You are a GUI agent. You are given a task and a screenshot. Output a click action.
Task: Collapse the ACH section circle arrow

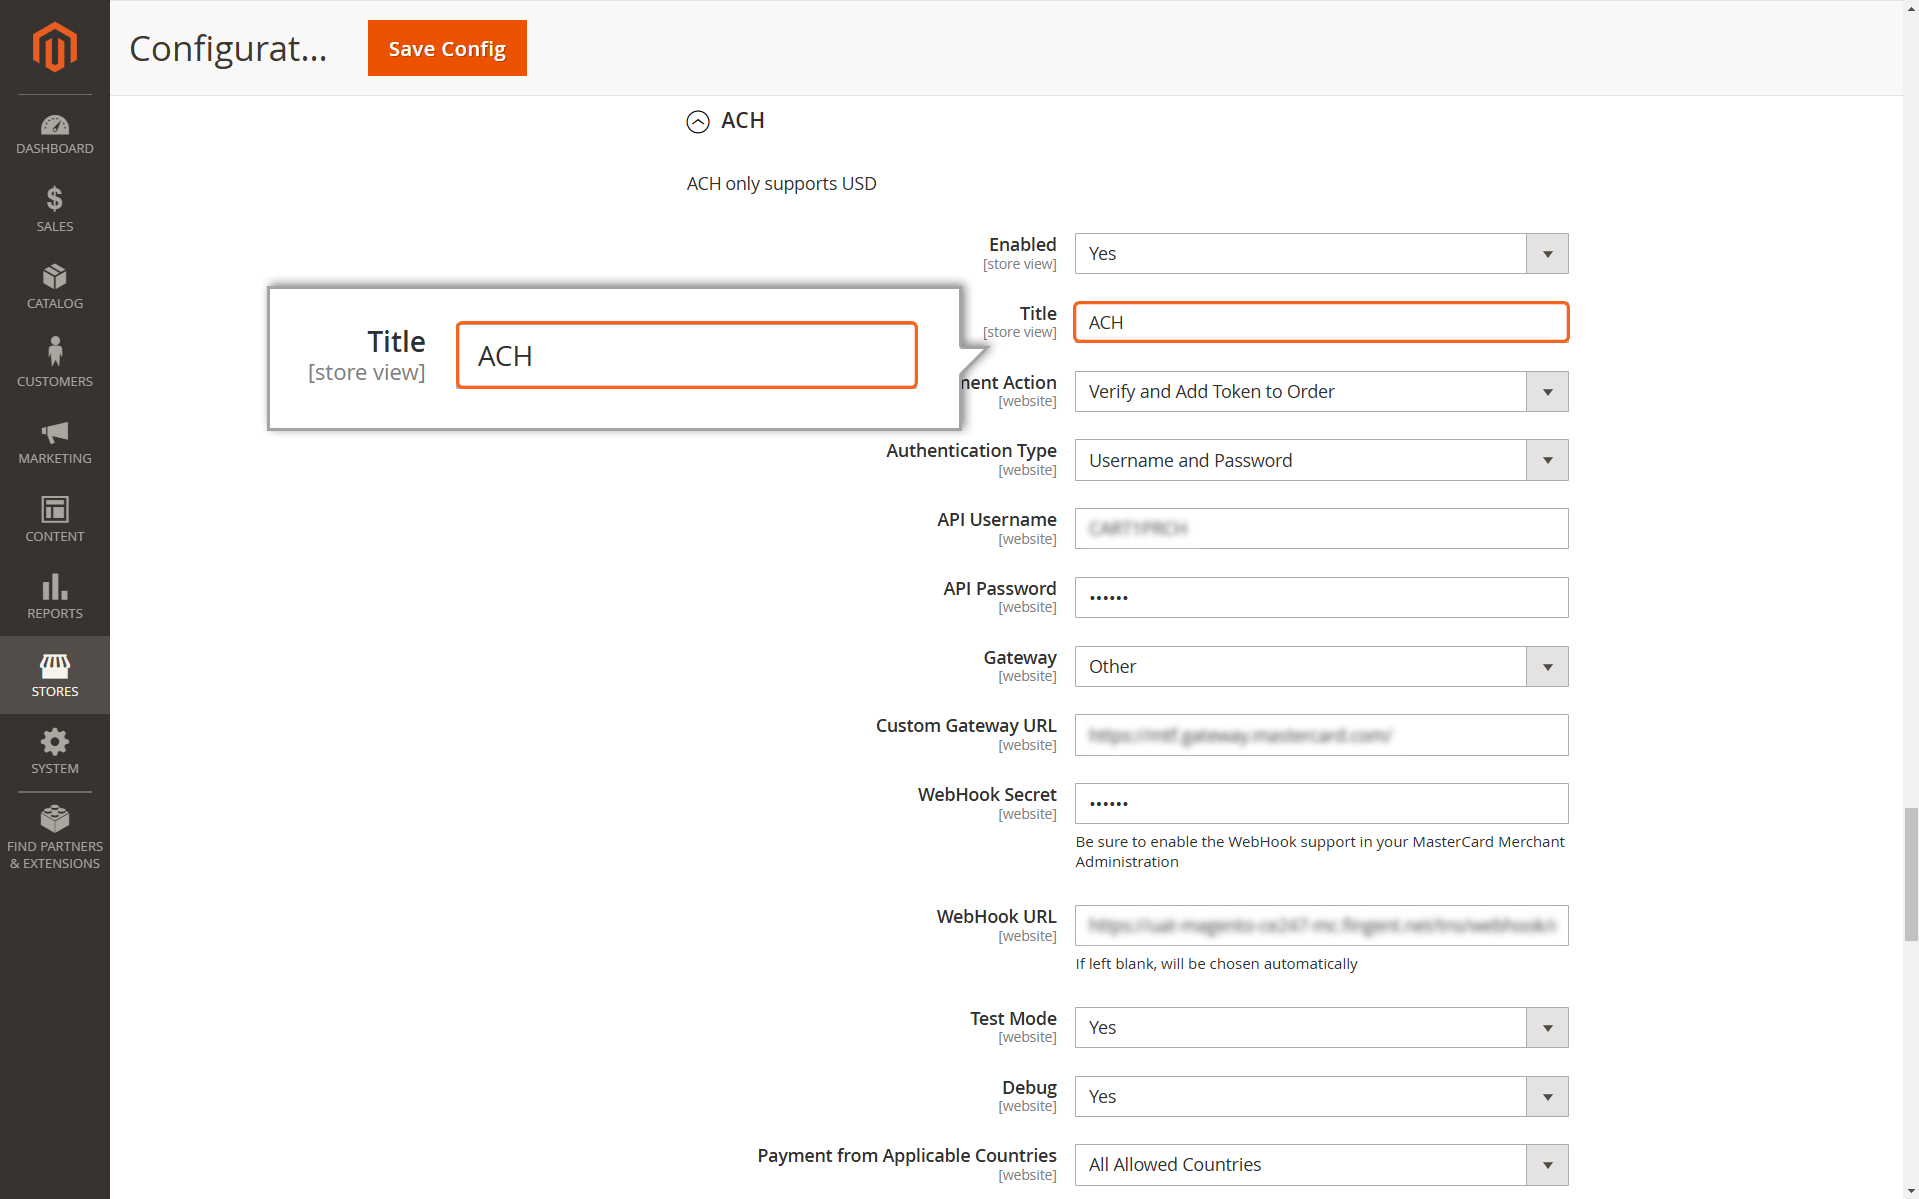pos(698,121)
